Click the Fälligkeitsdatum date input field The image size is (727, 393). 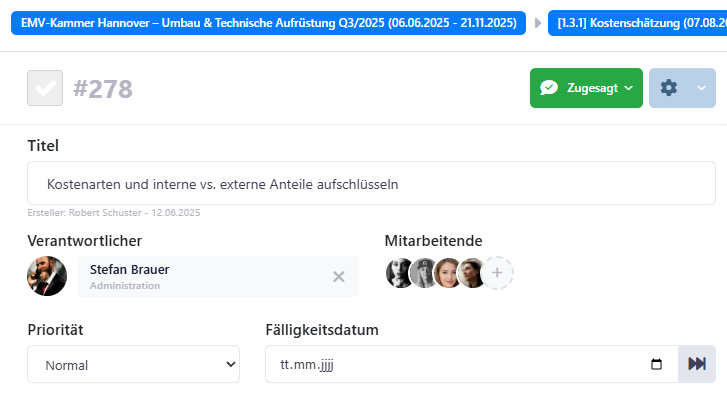coord(472,364)
